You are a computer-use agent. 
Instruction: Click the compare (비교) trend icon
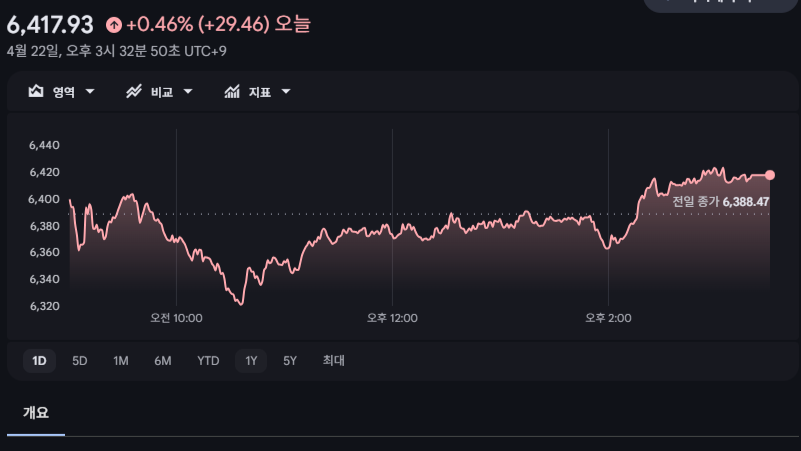134,92
